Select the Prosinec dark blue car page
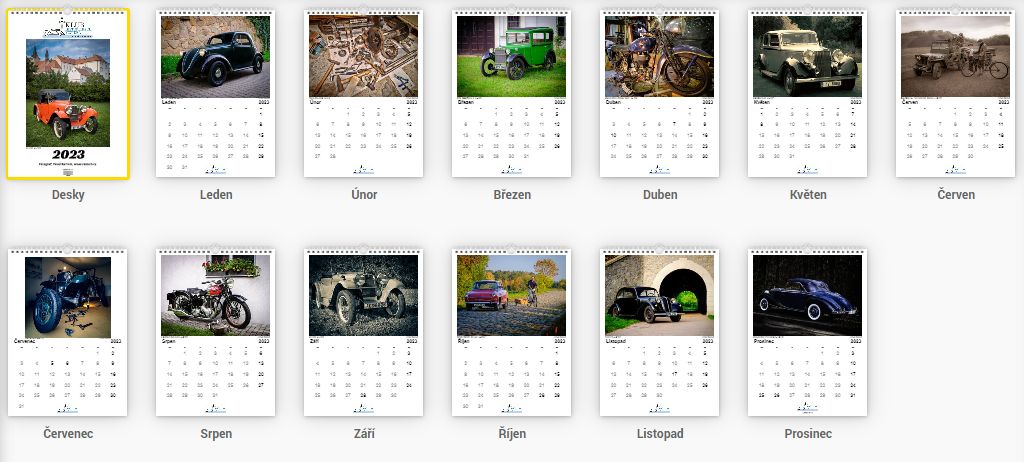Image resolution: width=1024 pixels, height=462 pixels. click(807, 333)
